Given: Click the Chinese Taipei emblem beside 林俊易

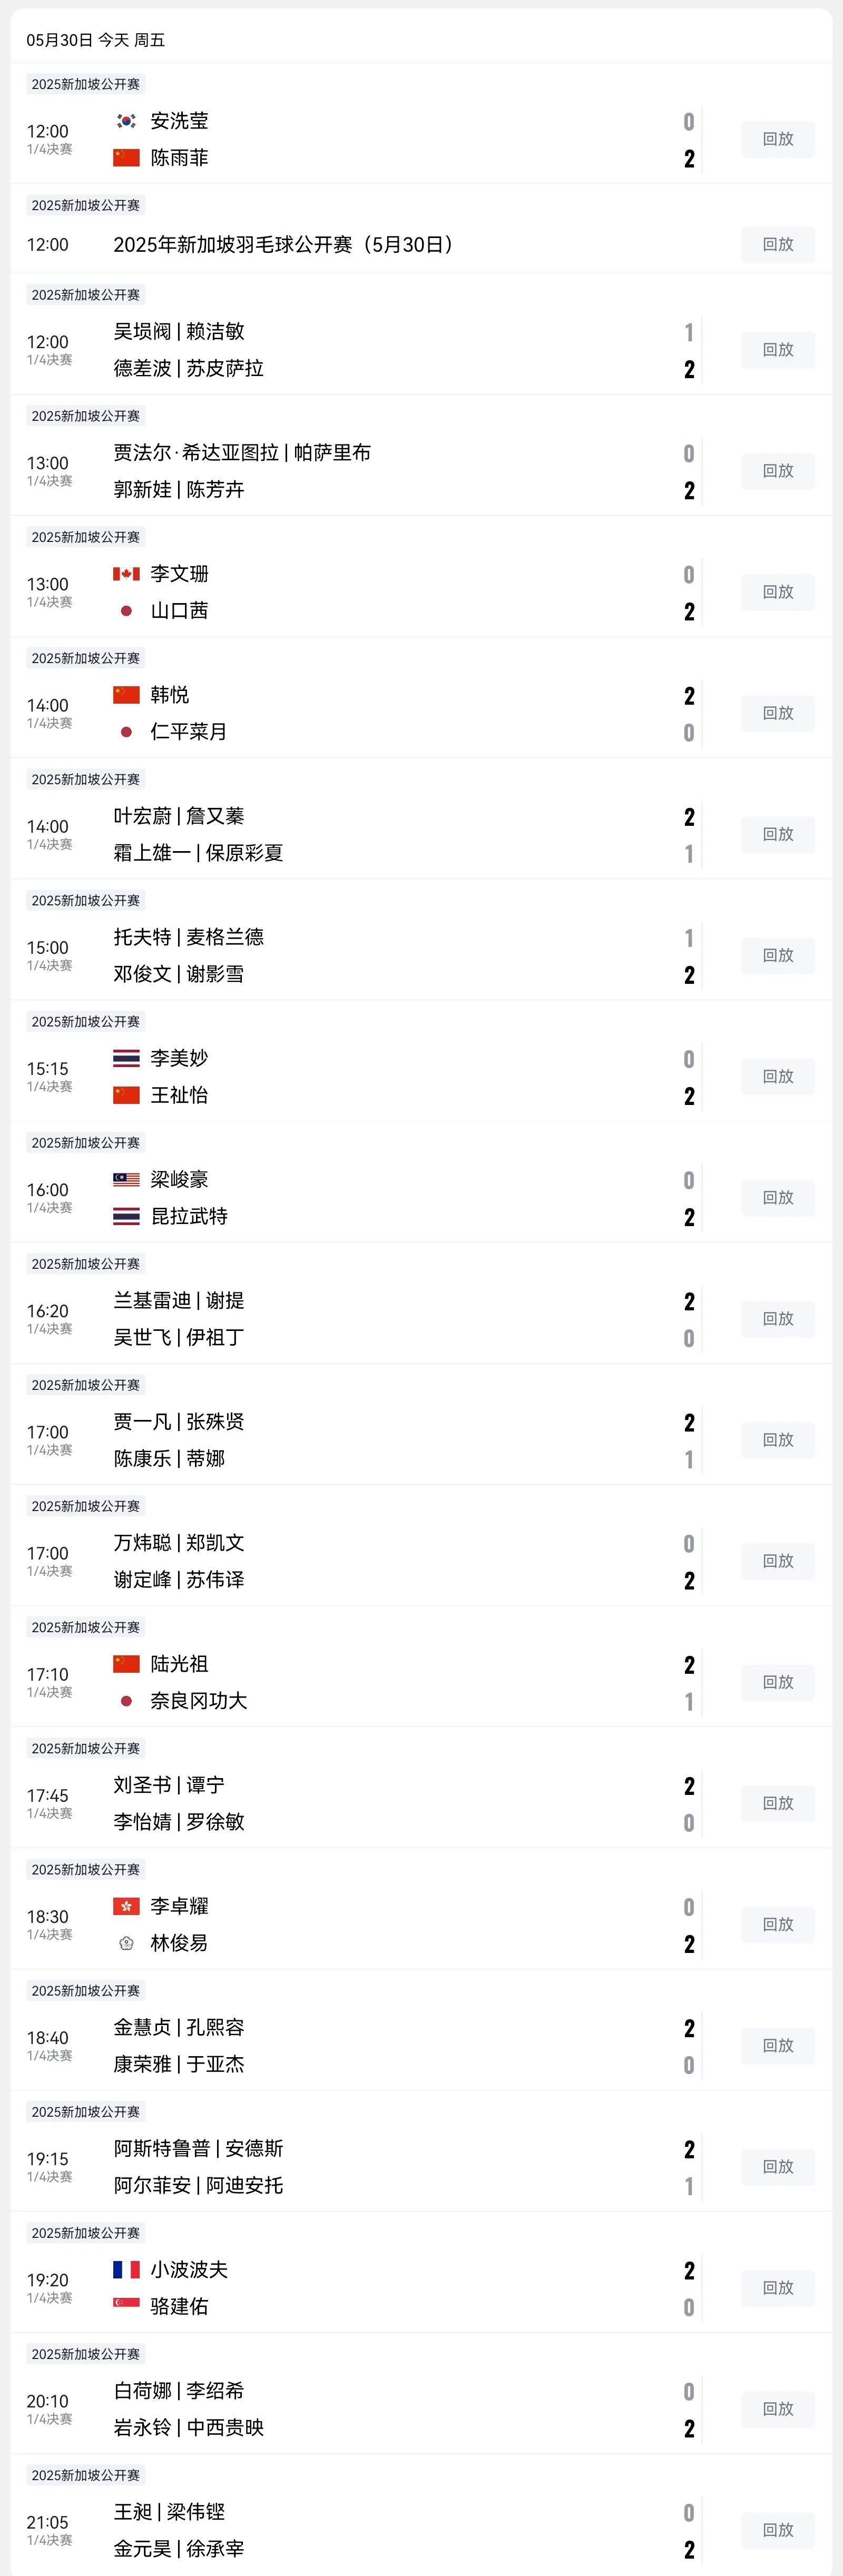Looking at the screenshot, I should click(126, 1943).
